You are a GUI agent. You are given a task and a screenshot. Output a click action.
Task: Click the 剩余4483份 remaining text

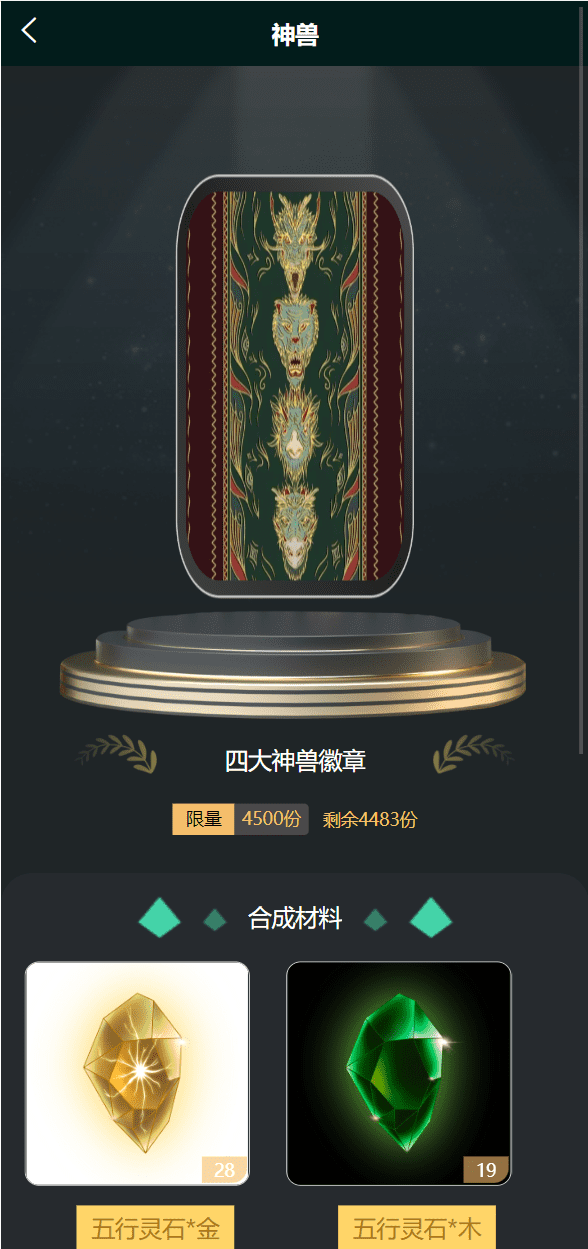click(x=369, y=820)
